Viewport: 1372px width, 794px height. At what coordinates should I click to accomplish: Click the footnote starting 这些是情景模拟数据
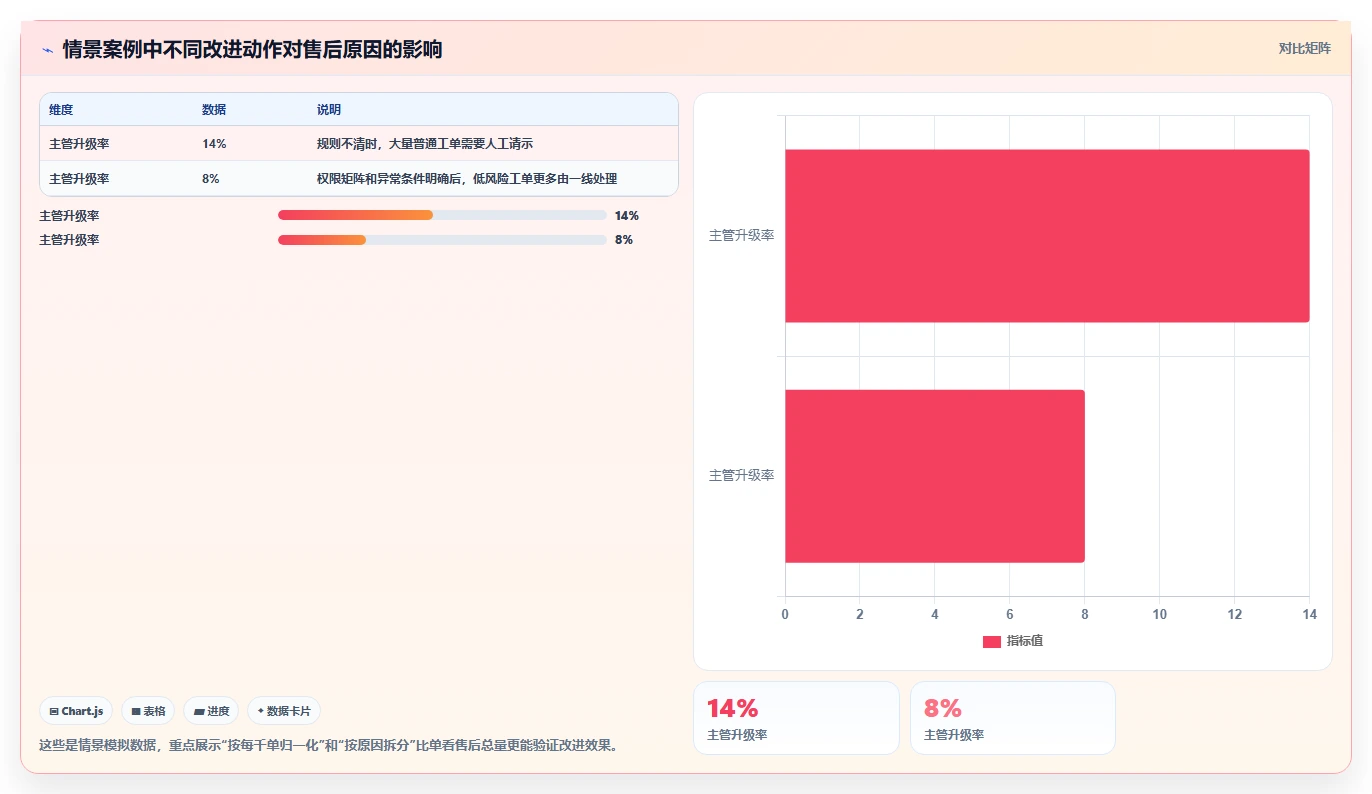pyautogui.click(x=328, y=745)
